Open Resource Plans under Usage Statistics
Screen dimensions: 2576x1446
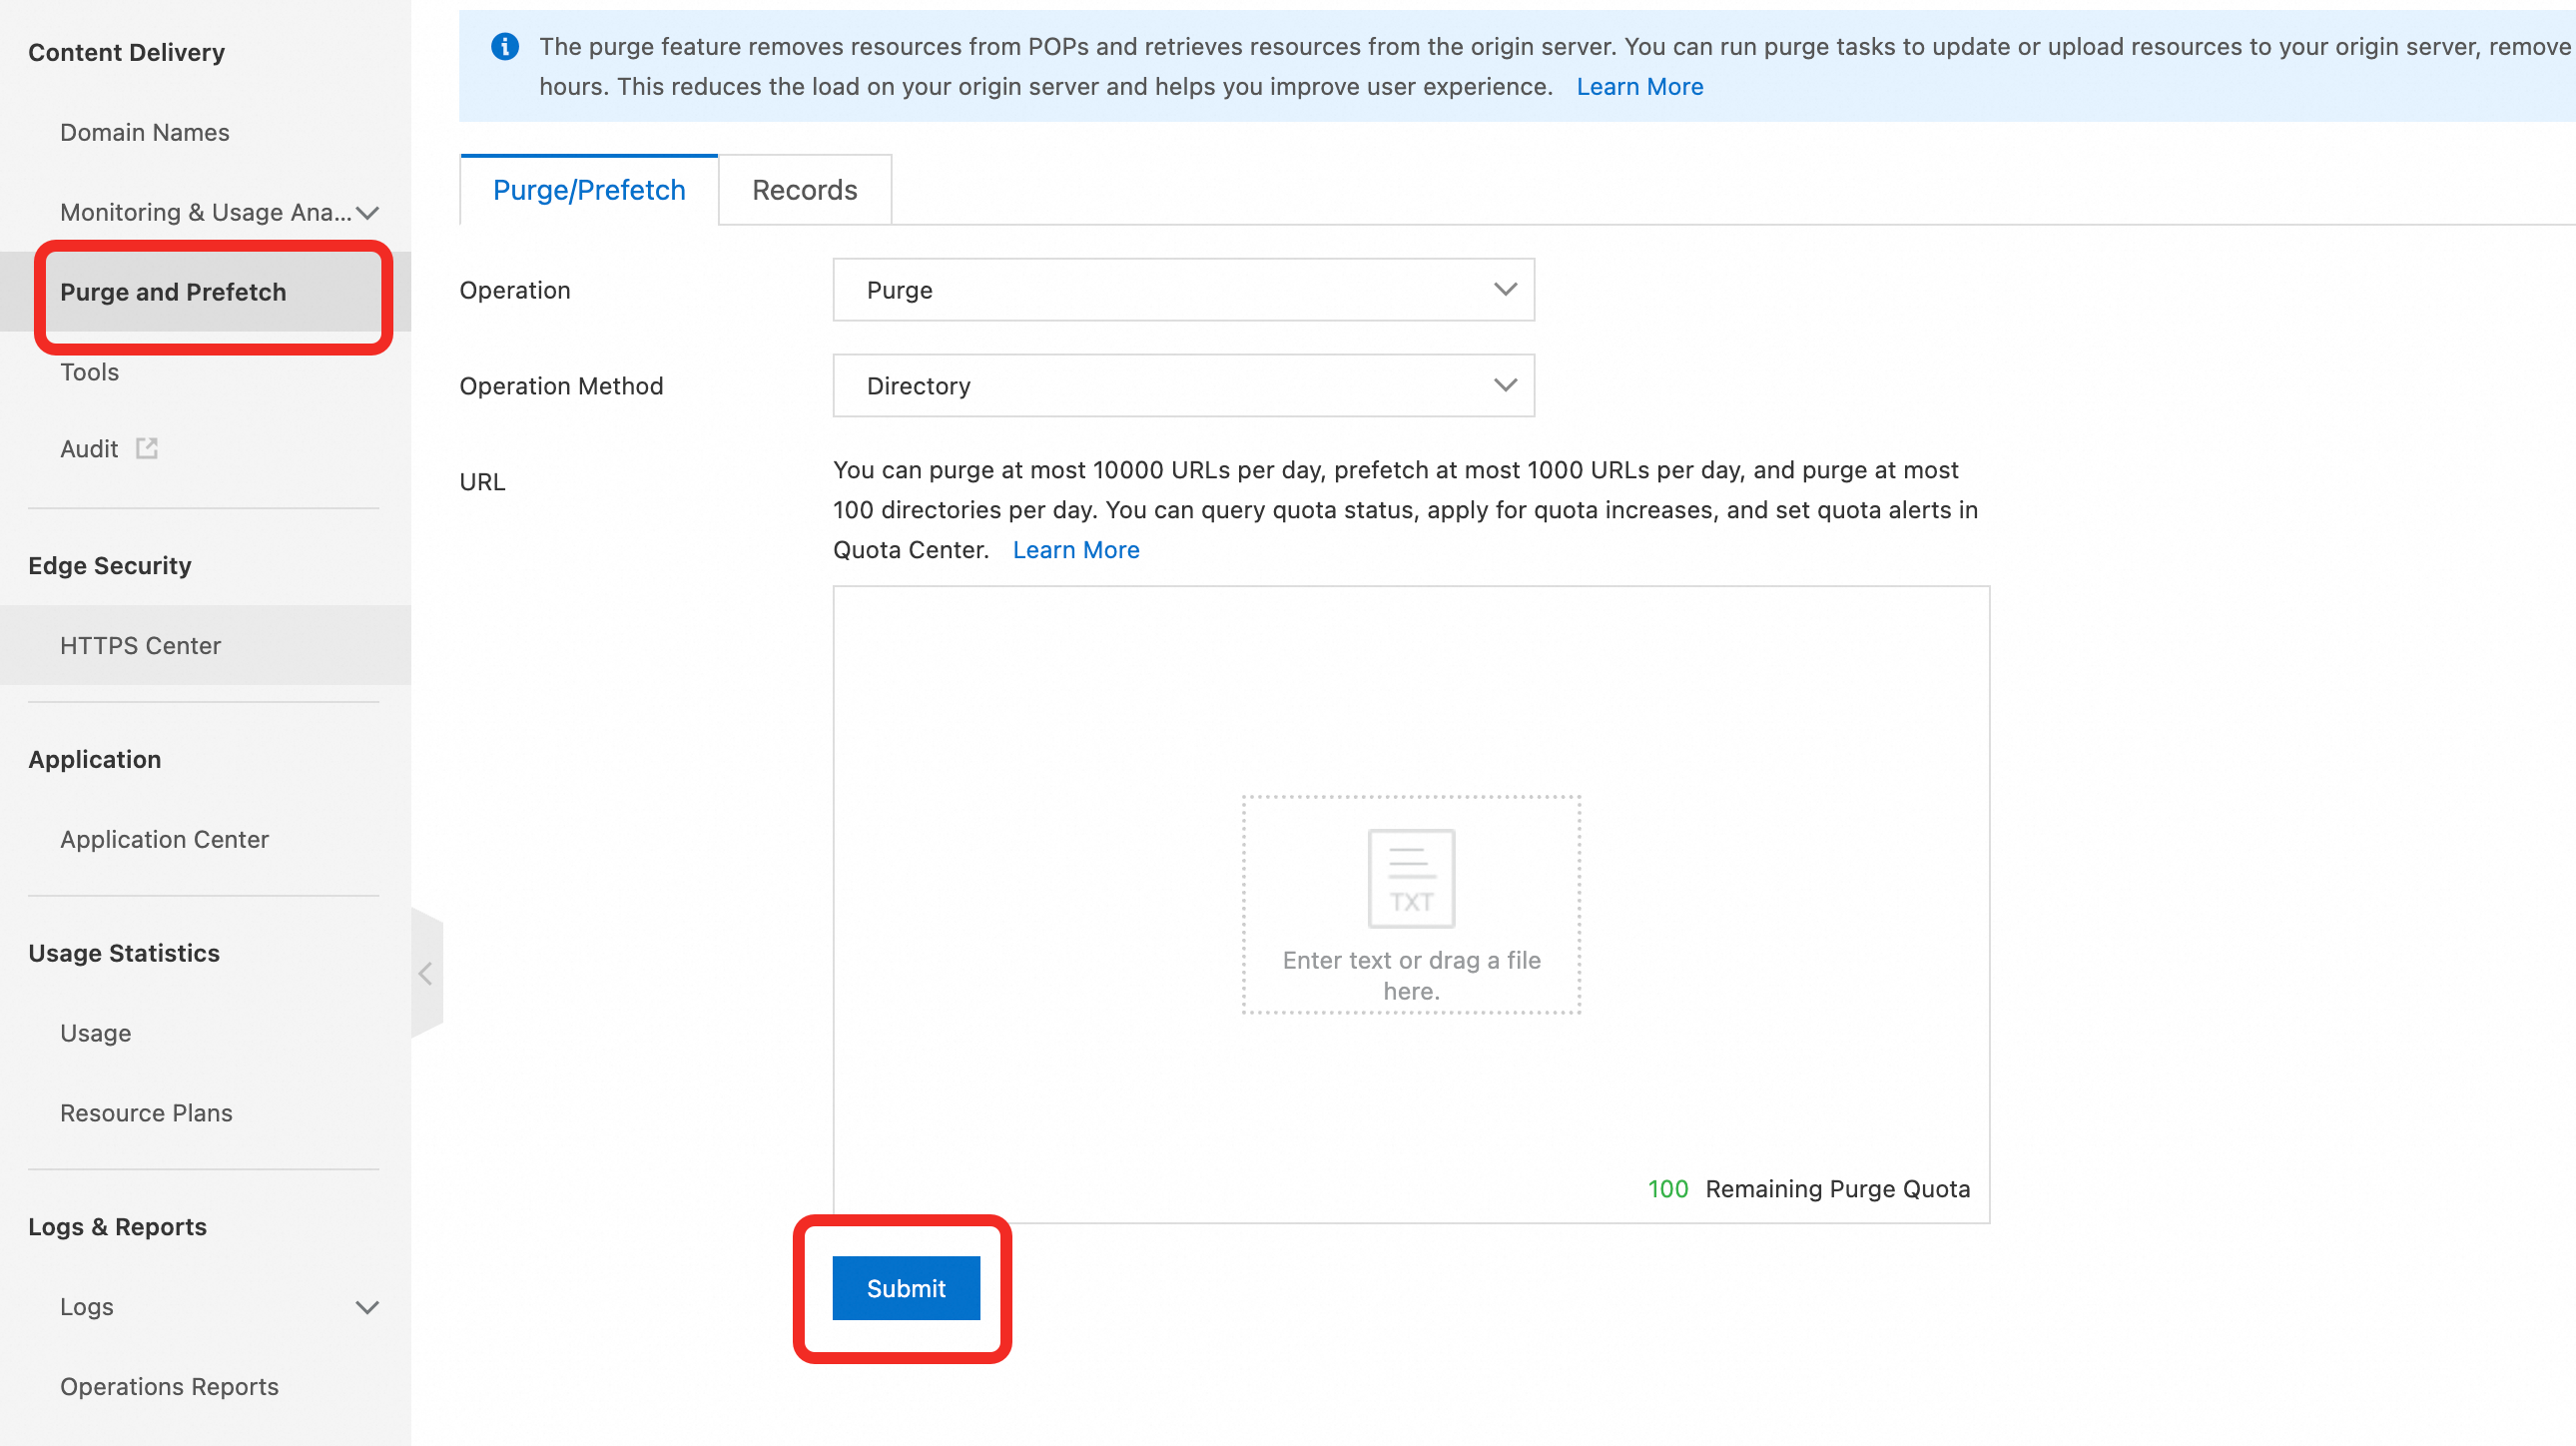point(146,1113)
